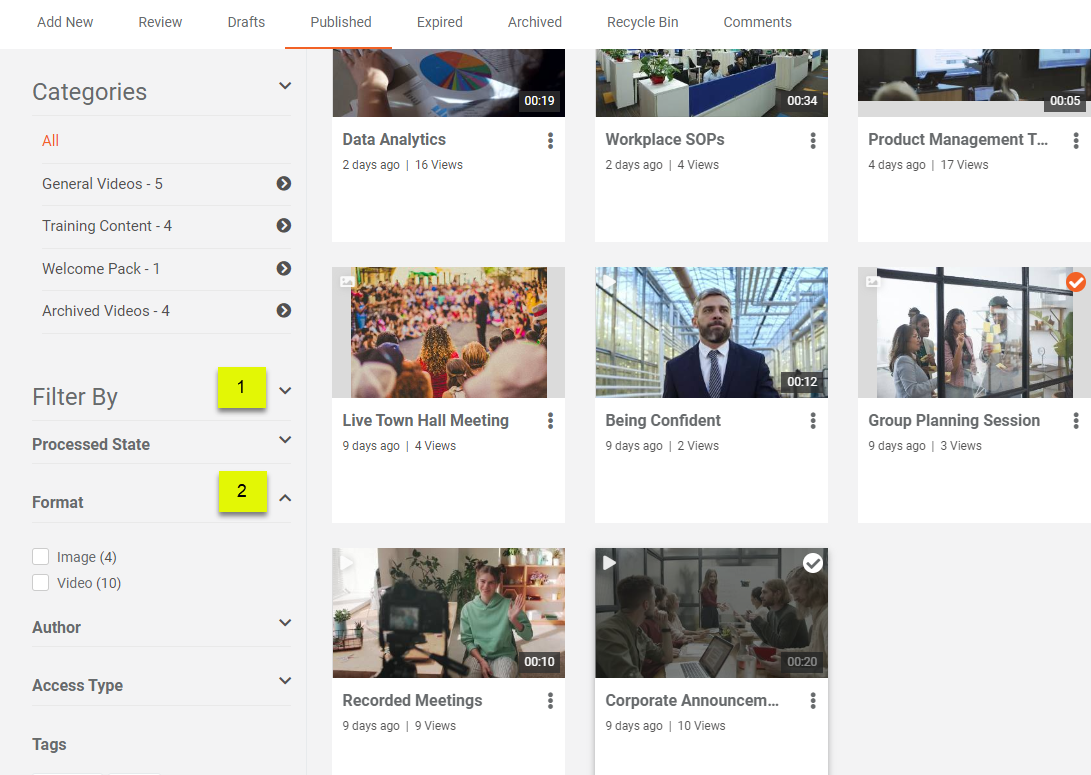Enable the Image format checkbox
Viewport: 1091px width, 775px height.
pos(40,557)
